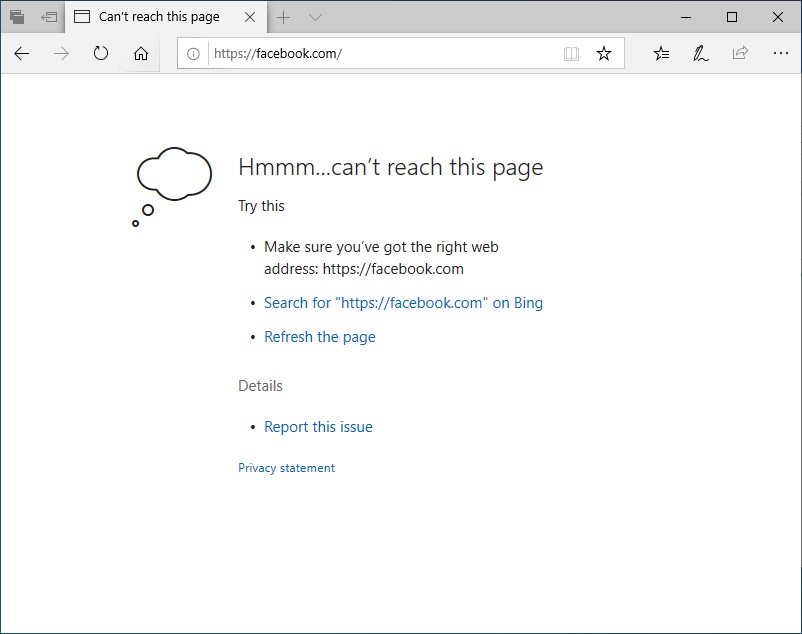This screenshot has width=802, height=634.
Task: Click the Refresh the page link
Action: [x=320, y=337]
